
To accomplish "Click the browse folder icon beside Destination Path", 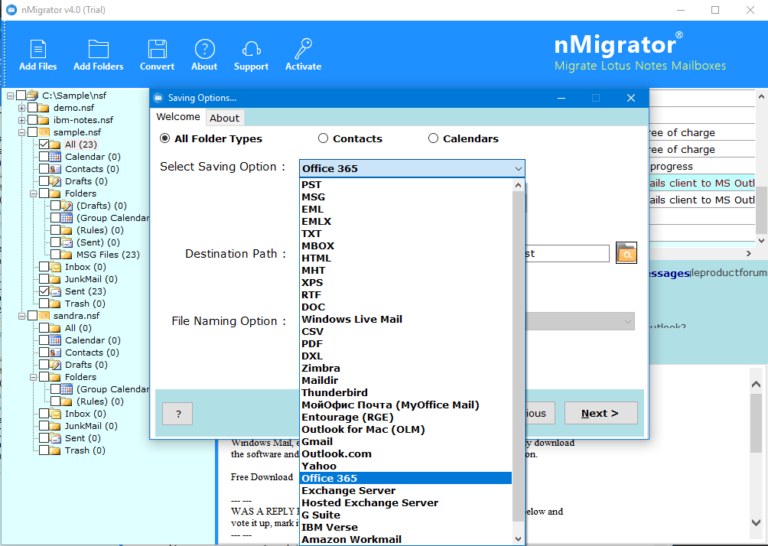I will click(x=626, y=253).
